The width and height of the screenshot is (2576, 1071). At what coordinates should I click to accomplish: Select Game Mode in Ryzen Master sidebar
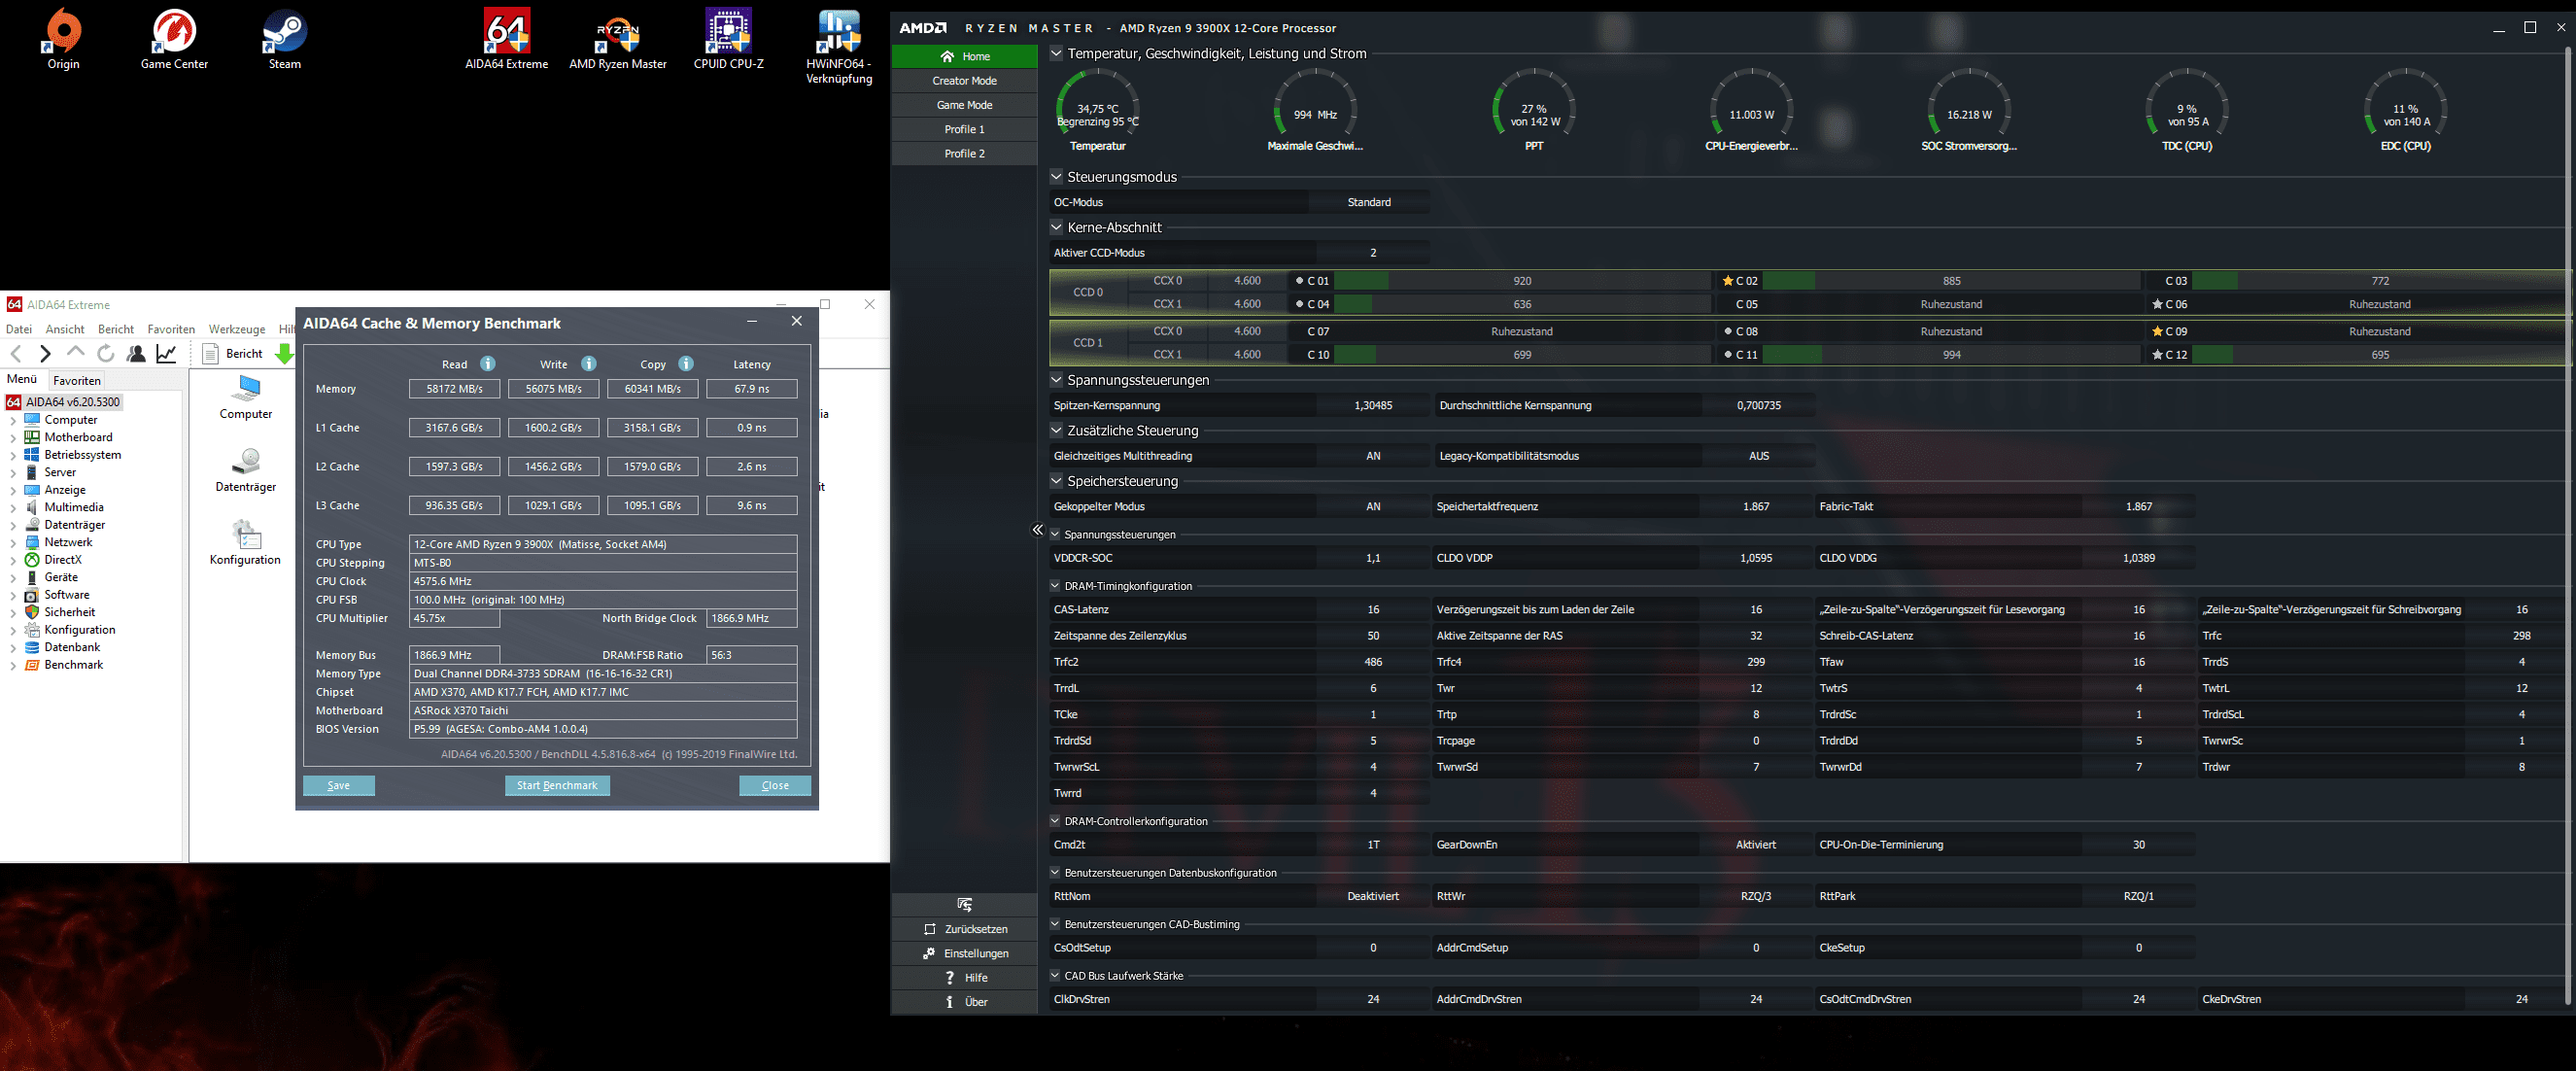coord(965,105)
